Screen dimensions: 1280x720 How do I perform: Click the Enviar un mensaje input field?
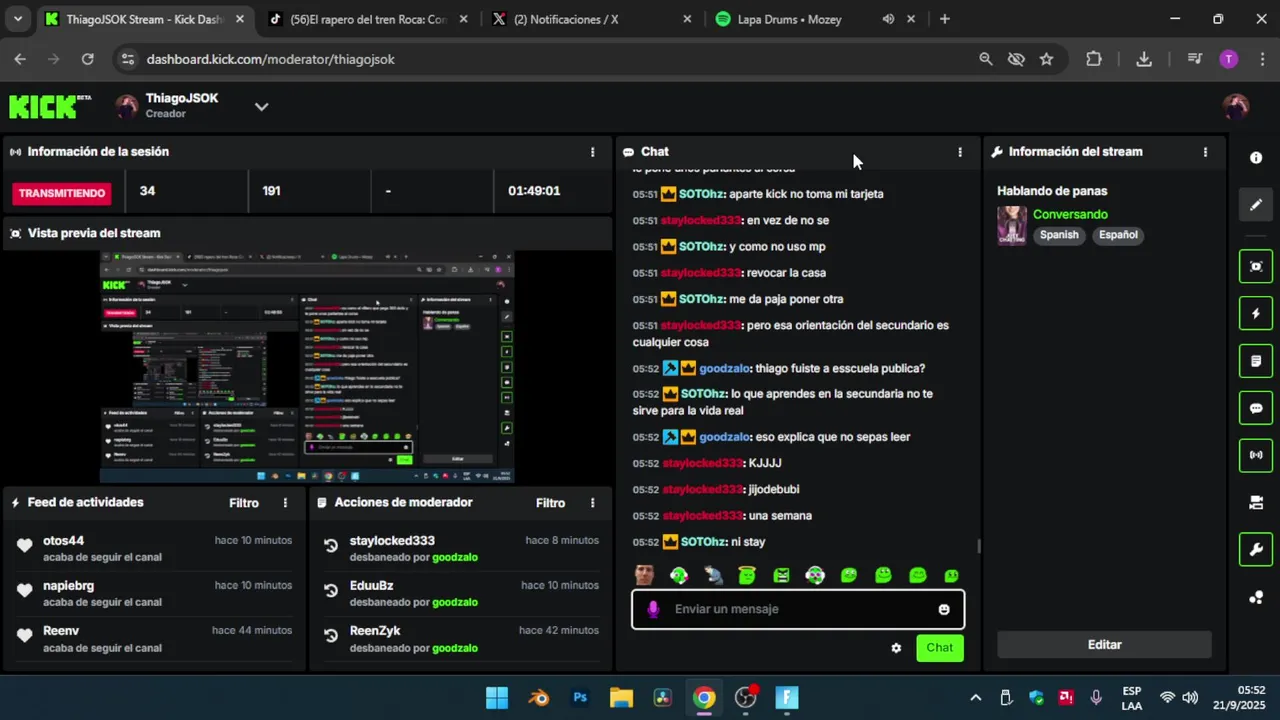click(x=798, y=609)
